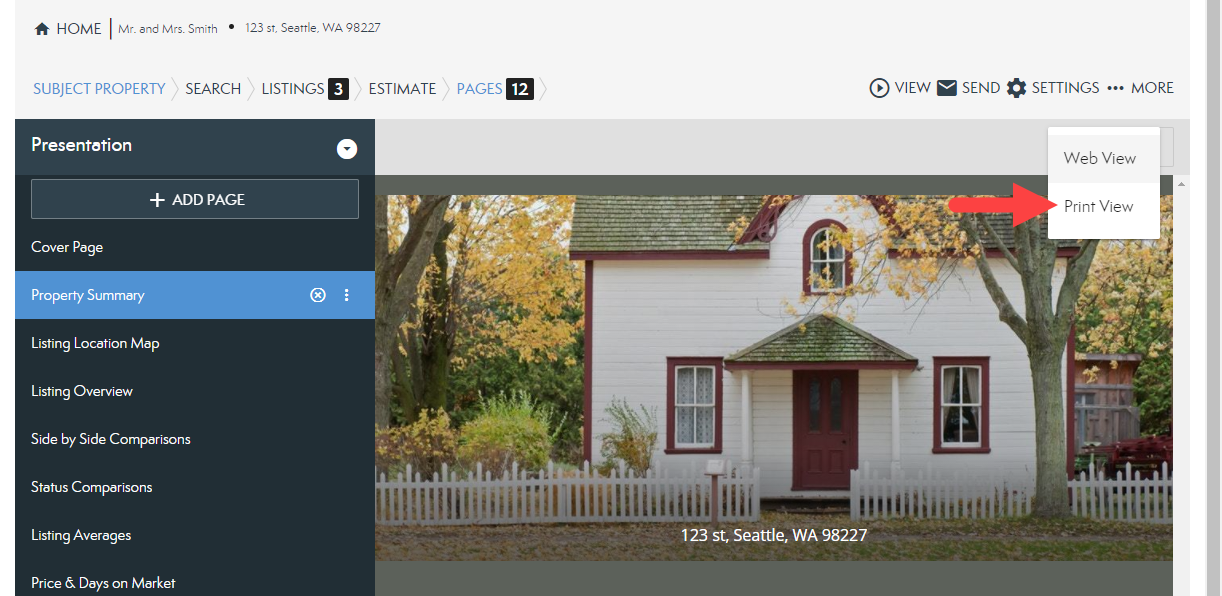This screenshot has width=1222, height=596.
Task: Open the PAGES step
Action: click(494, 88)
